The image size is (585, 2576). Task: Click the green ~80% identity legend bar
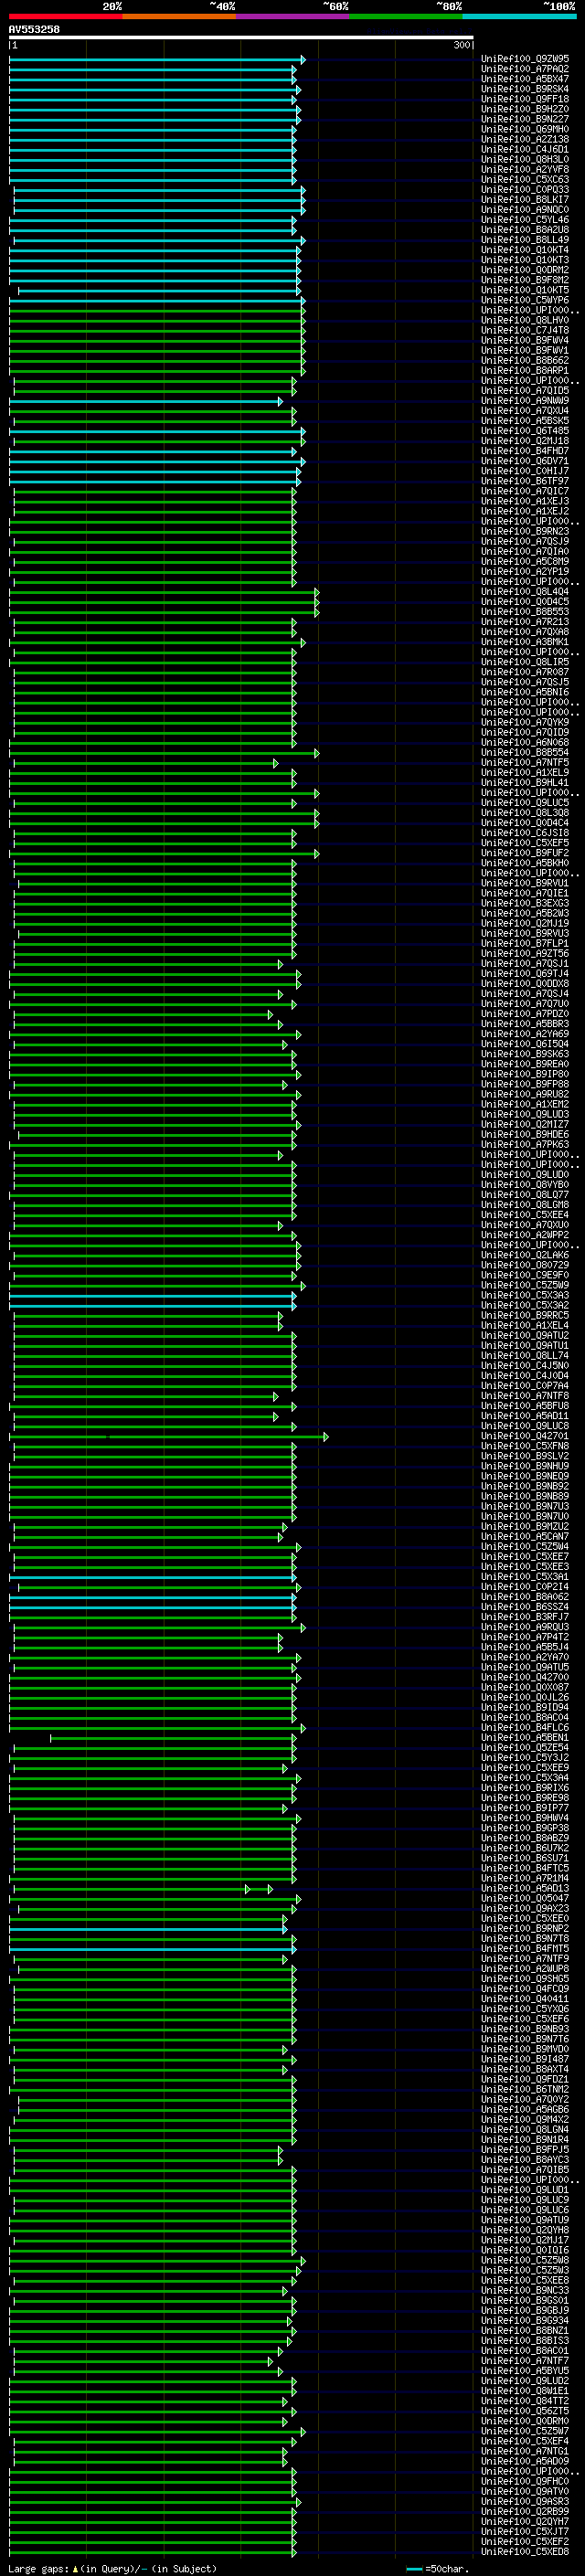pyautogui.click(x=406, y=16)
